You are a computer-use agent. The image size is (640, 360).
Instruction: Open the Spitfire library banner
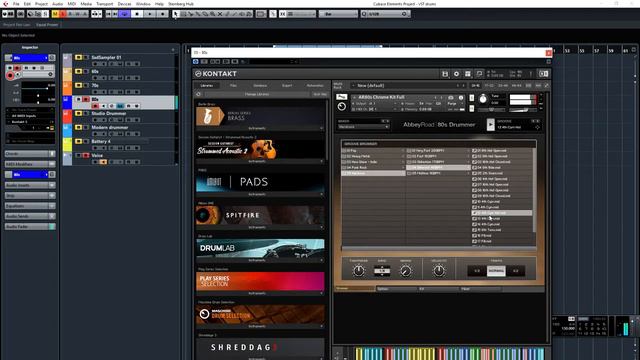(260, 215)
